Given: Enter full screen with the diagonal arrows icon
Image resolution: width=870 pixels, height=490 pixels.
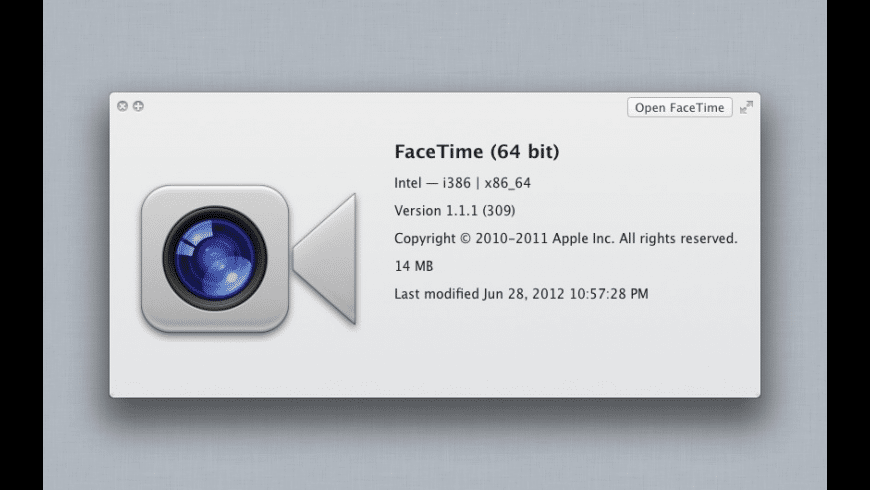Looking at the screenshot, I should (x=746, y=108).
